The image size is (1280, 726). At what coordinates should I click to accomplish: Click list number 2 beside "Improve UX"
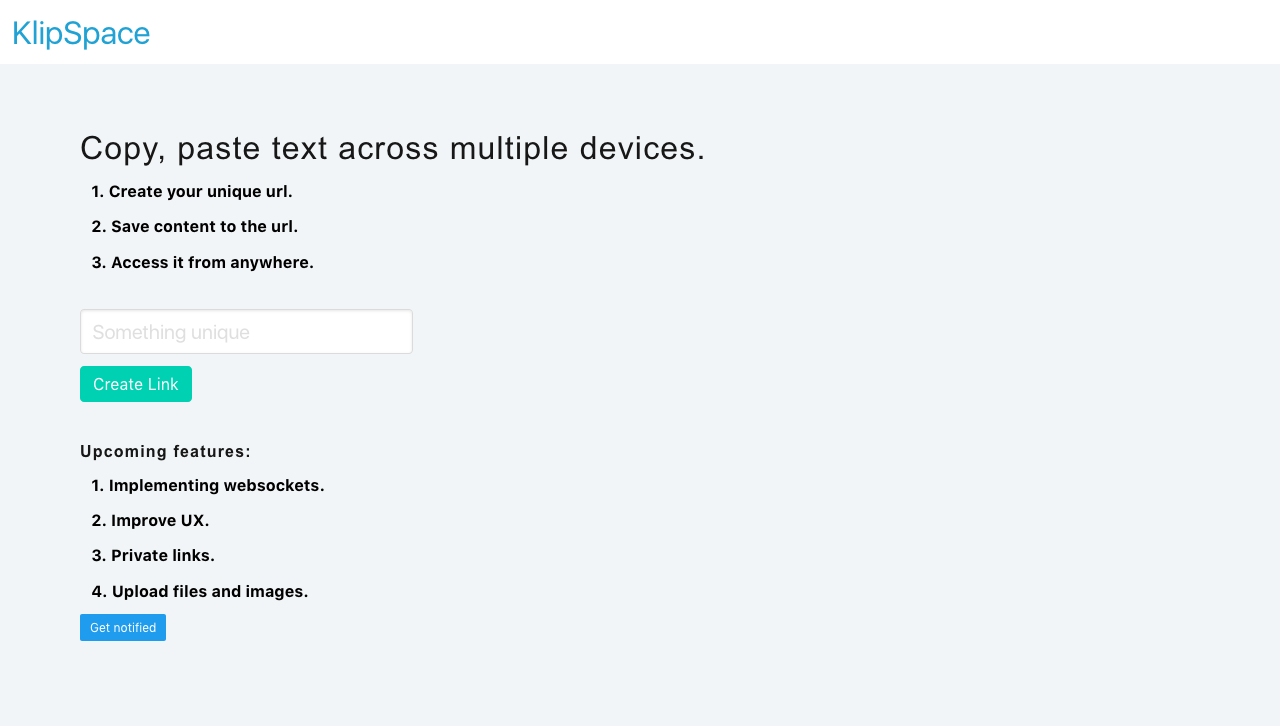coord(97,521)
